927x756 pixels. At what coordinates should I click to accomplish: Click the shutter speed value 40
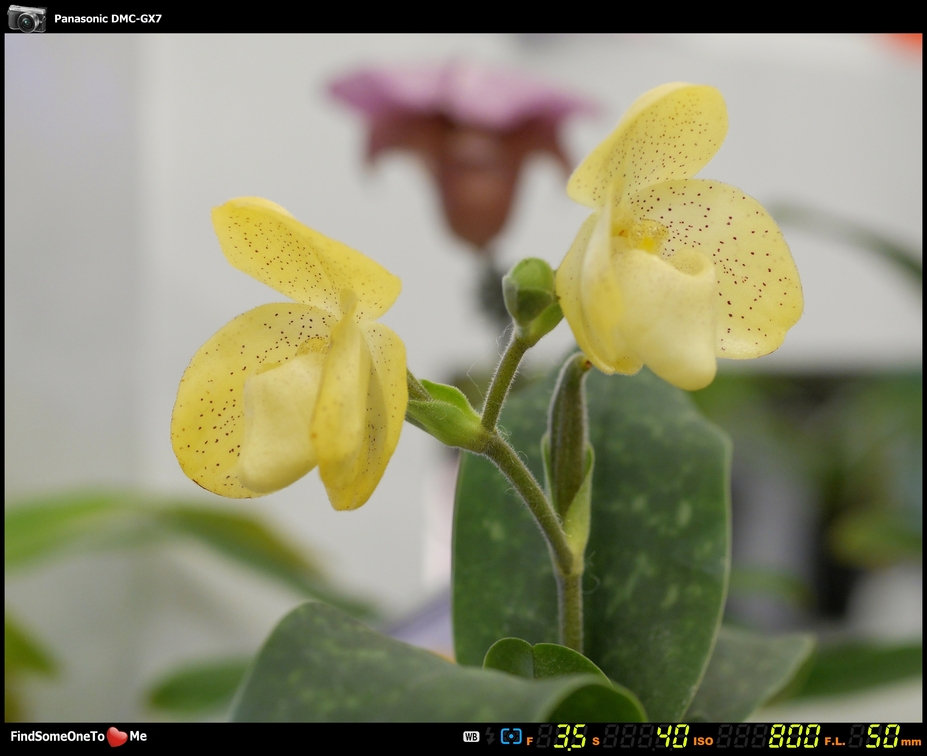coord(673,736)
